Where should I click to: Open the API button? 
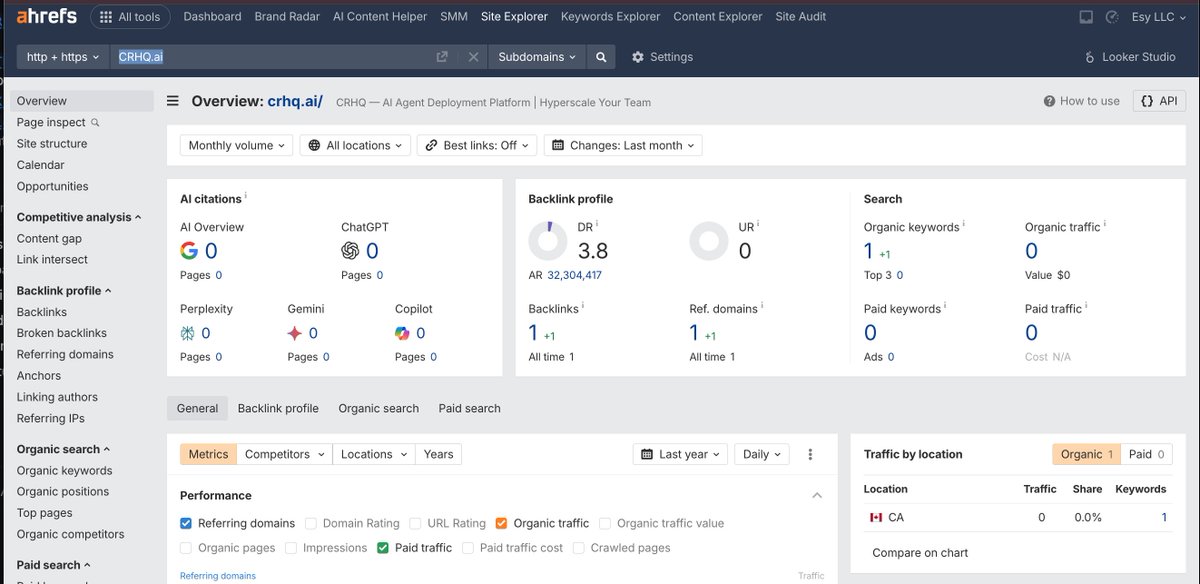[x=1159, y=101]
